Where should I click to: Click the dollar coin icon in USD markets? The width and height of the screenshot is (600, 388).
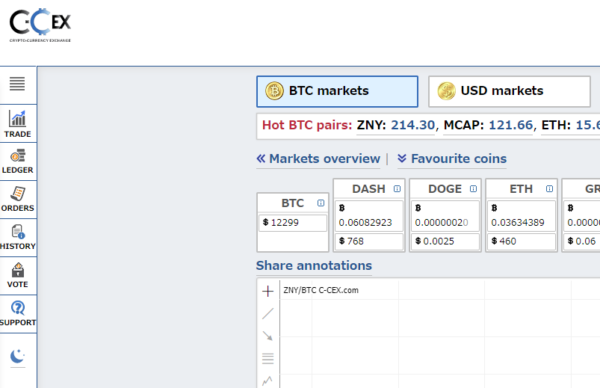point(447,91)
